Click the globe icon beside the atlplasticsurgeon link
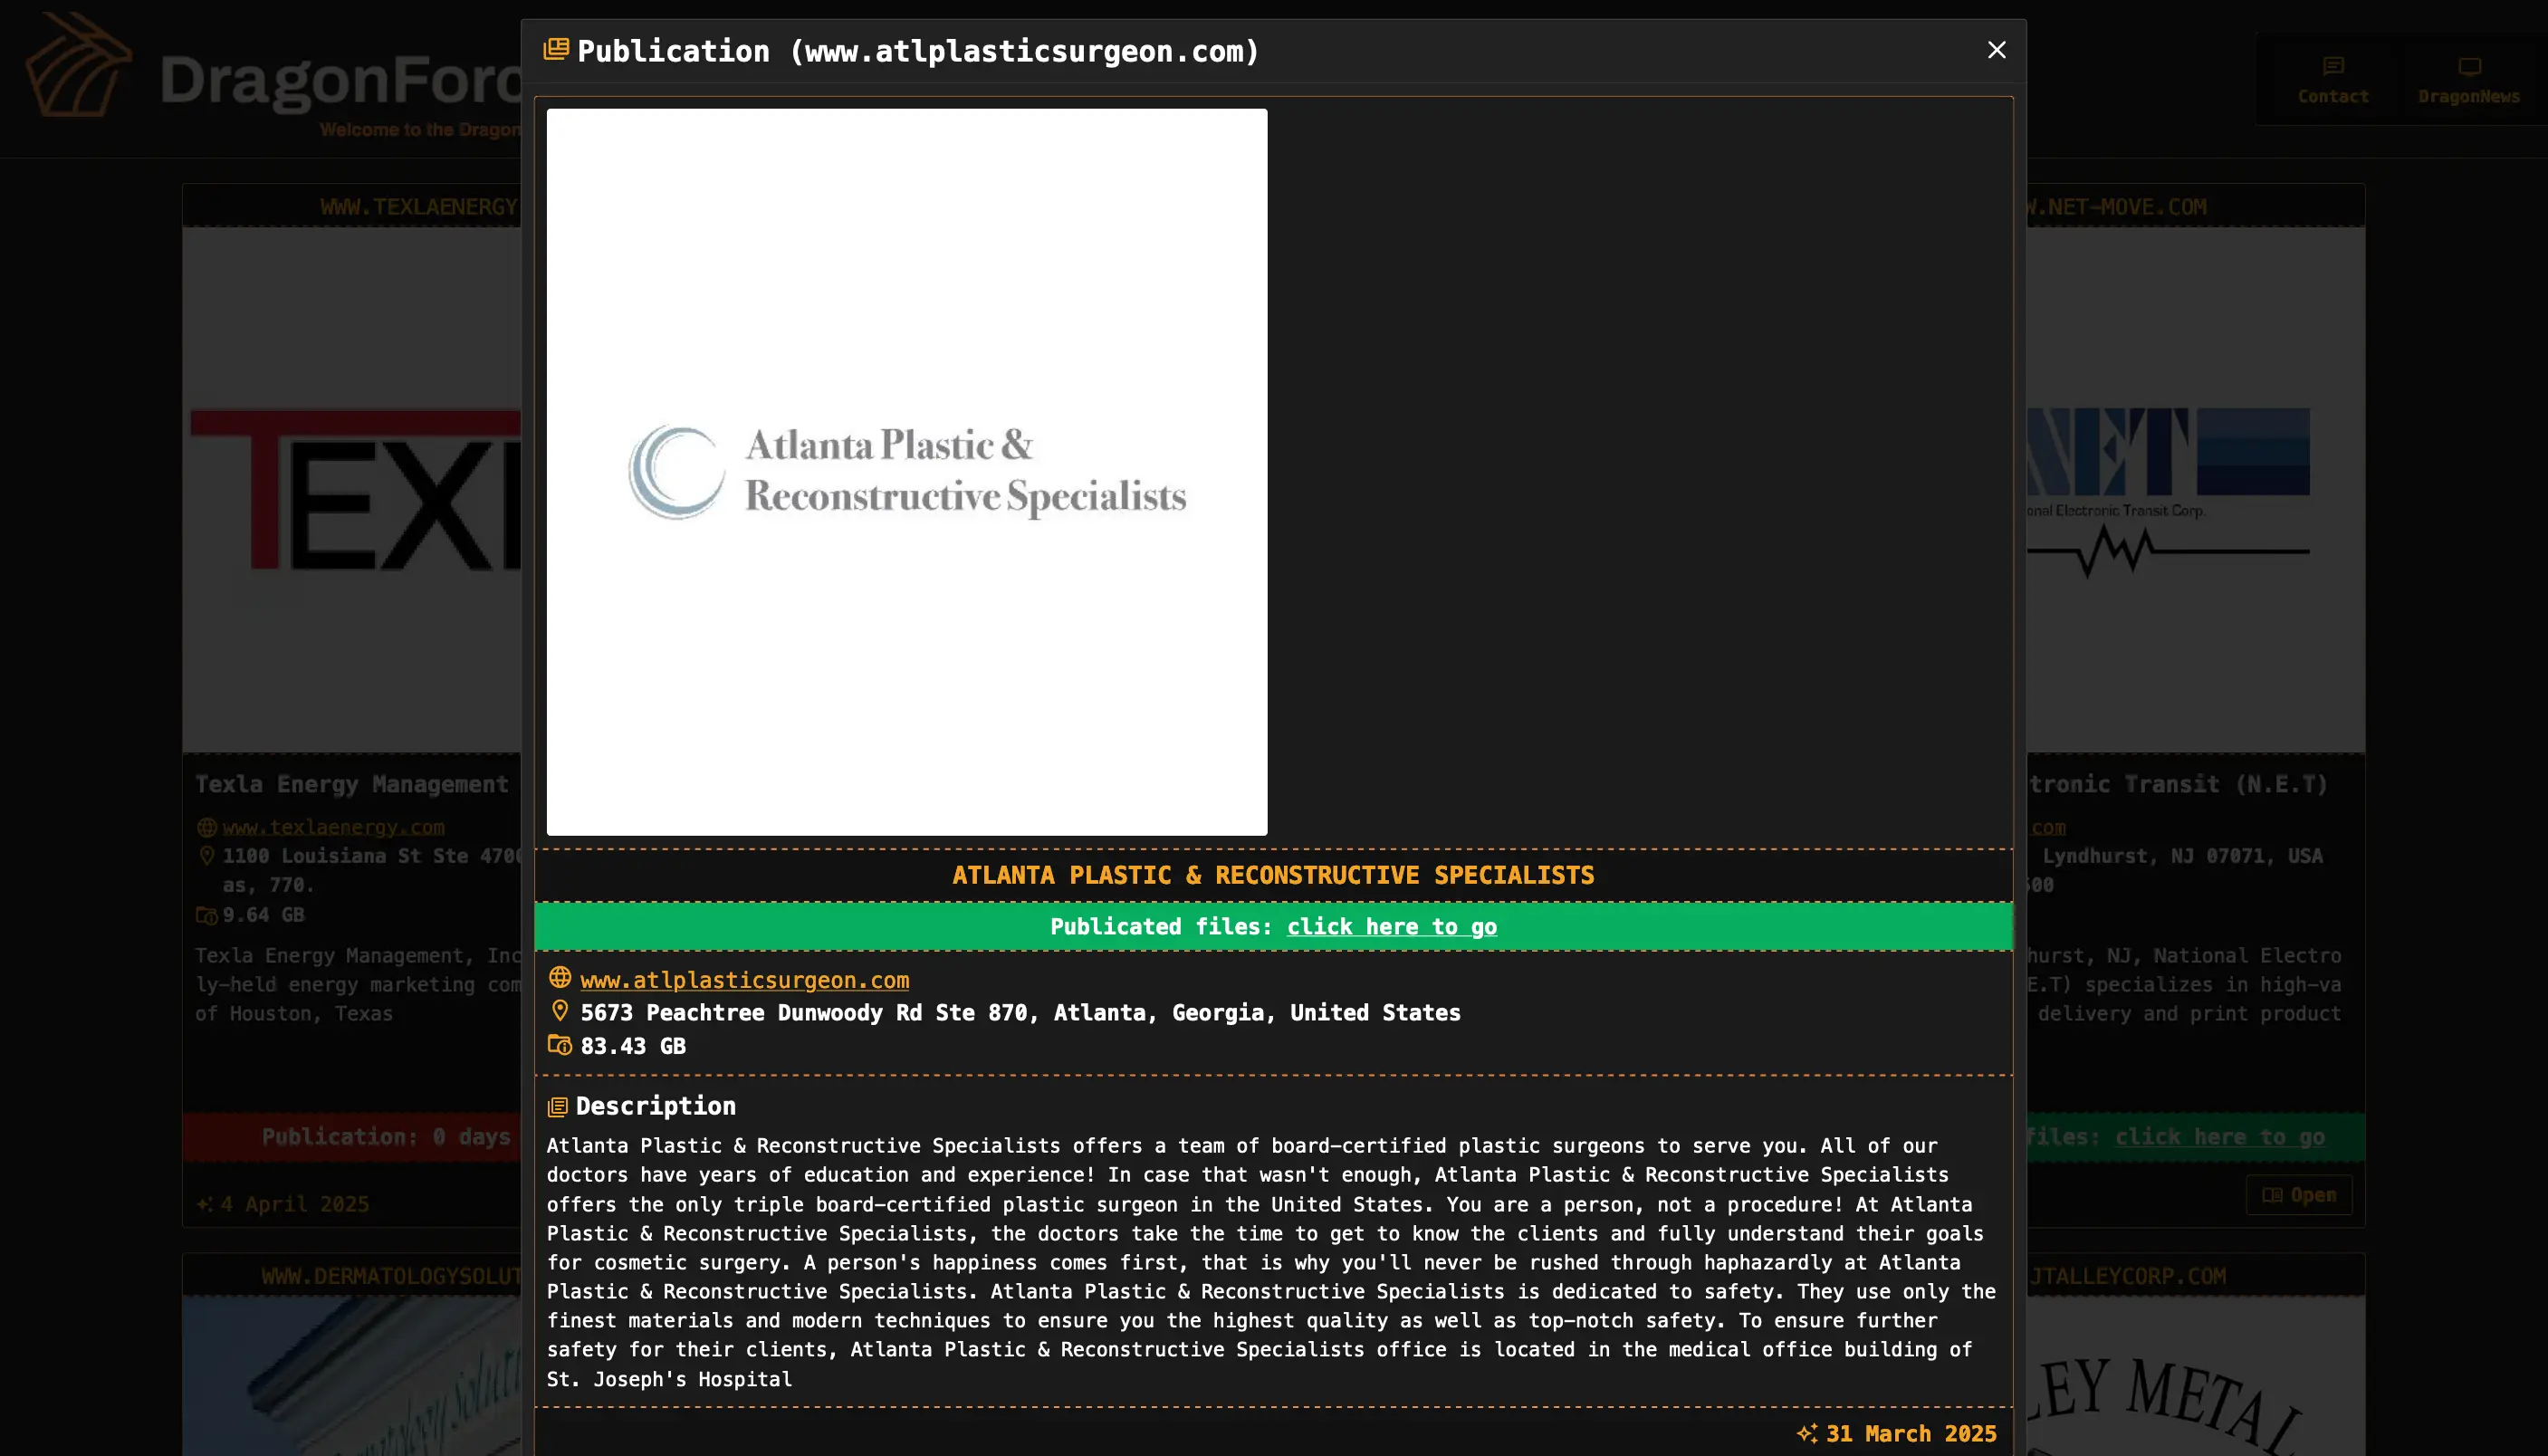 (560, 978)
